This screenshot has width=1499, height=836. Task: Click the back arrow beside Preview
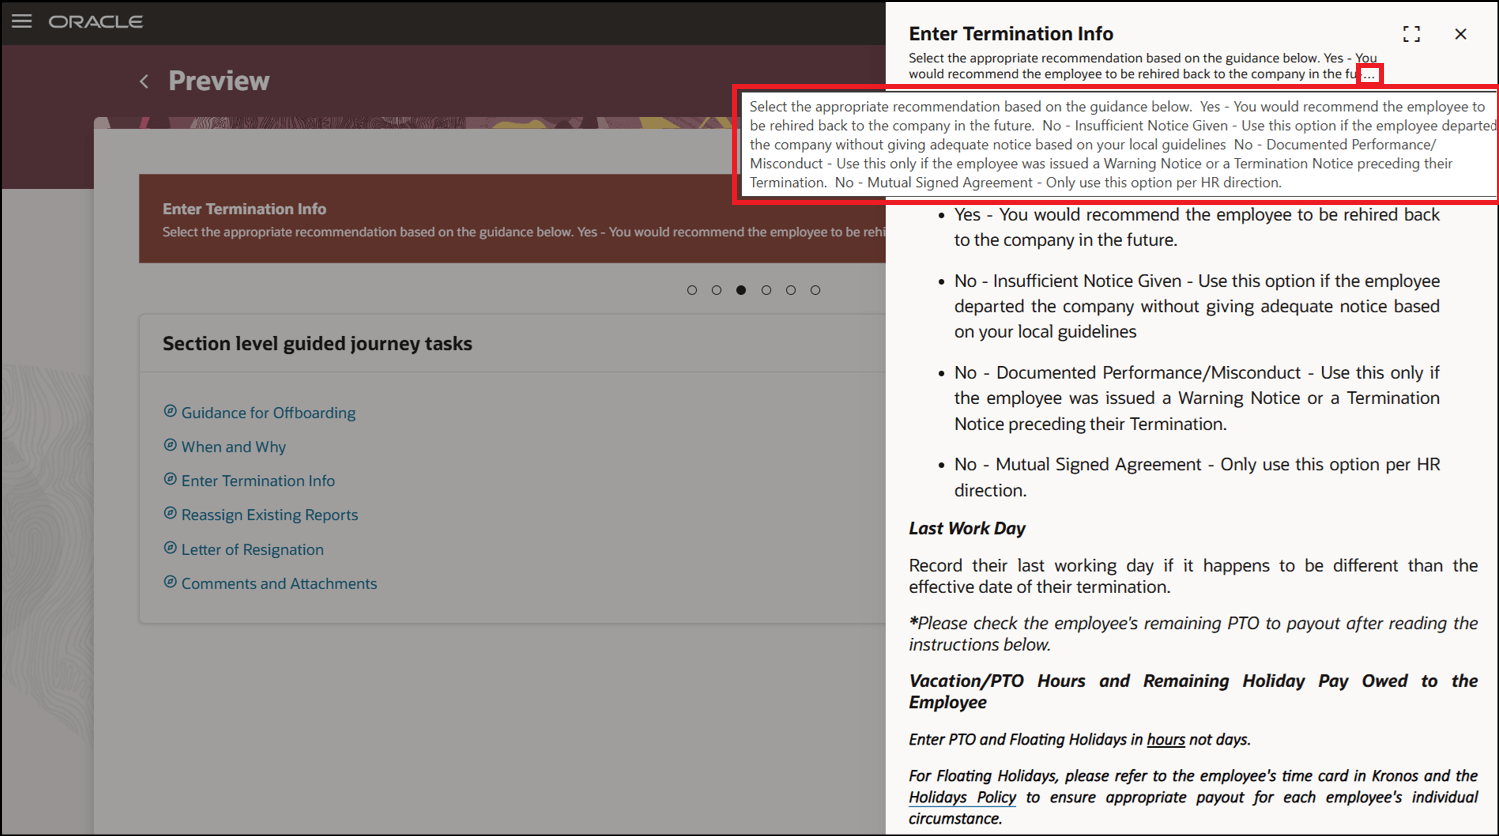[x=143, y=81]
